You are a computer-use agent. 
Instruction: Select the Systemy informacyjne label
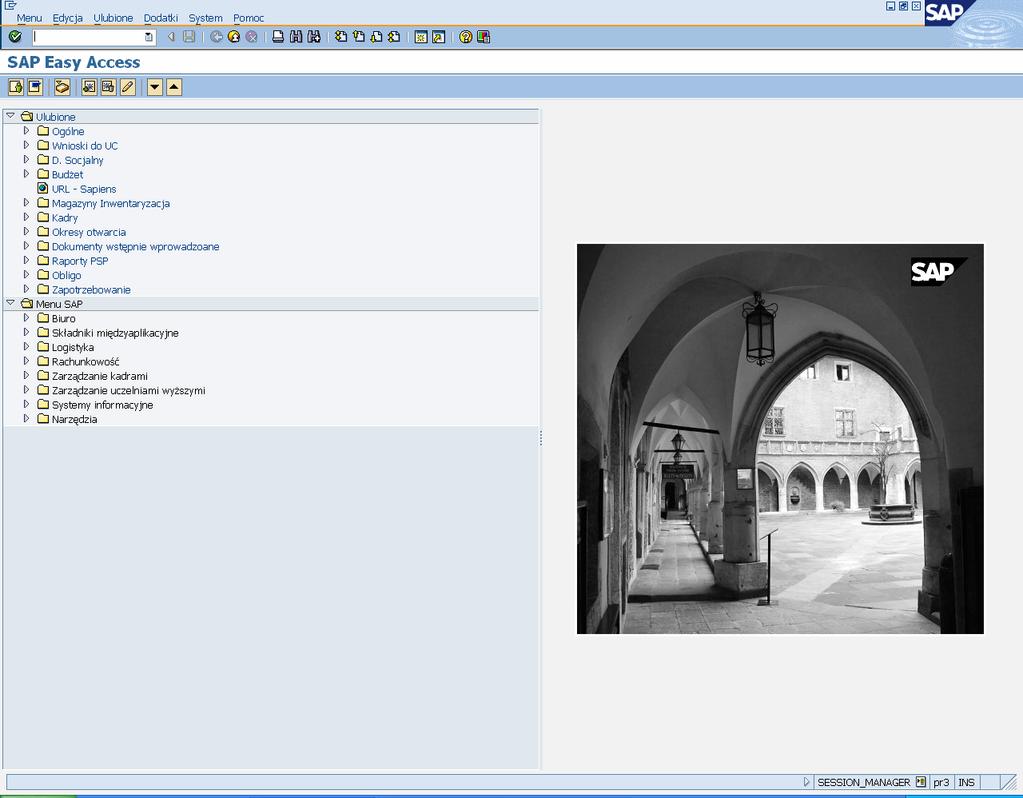point(102,405)
